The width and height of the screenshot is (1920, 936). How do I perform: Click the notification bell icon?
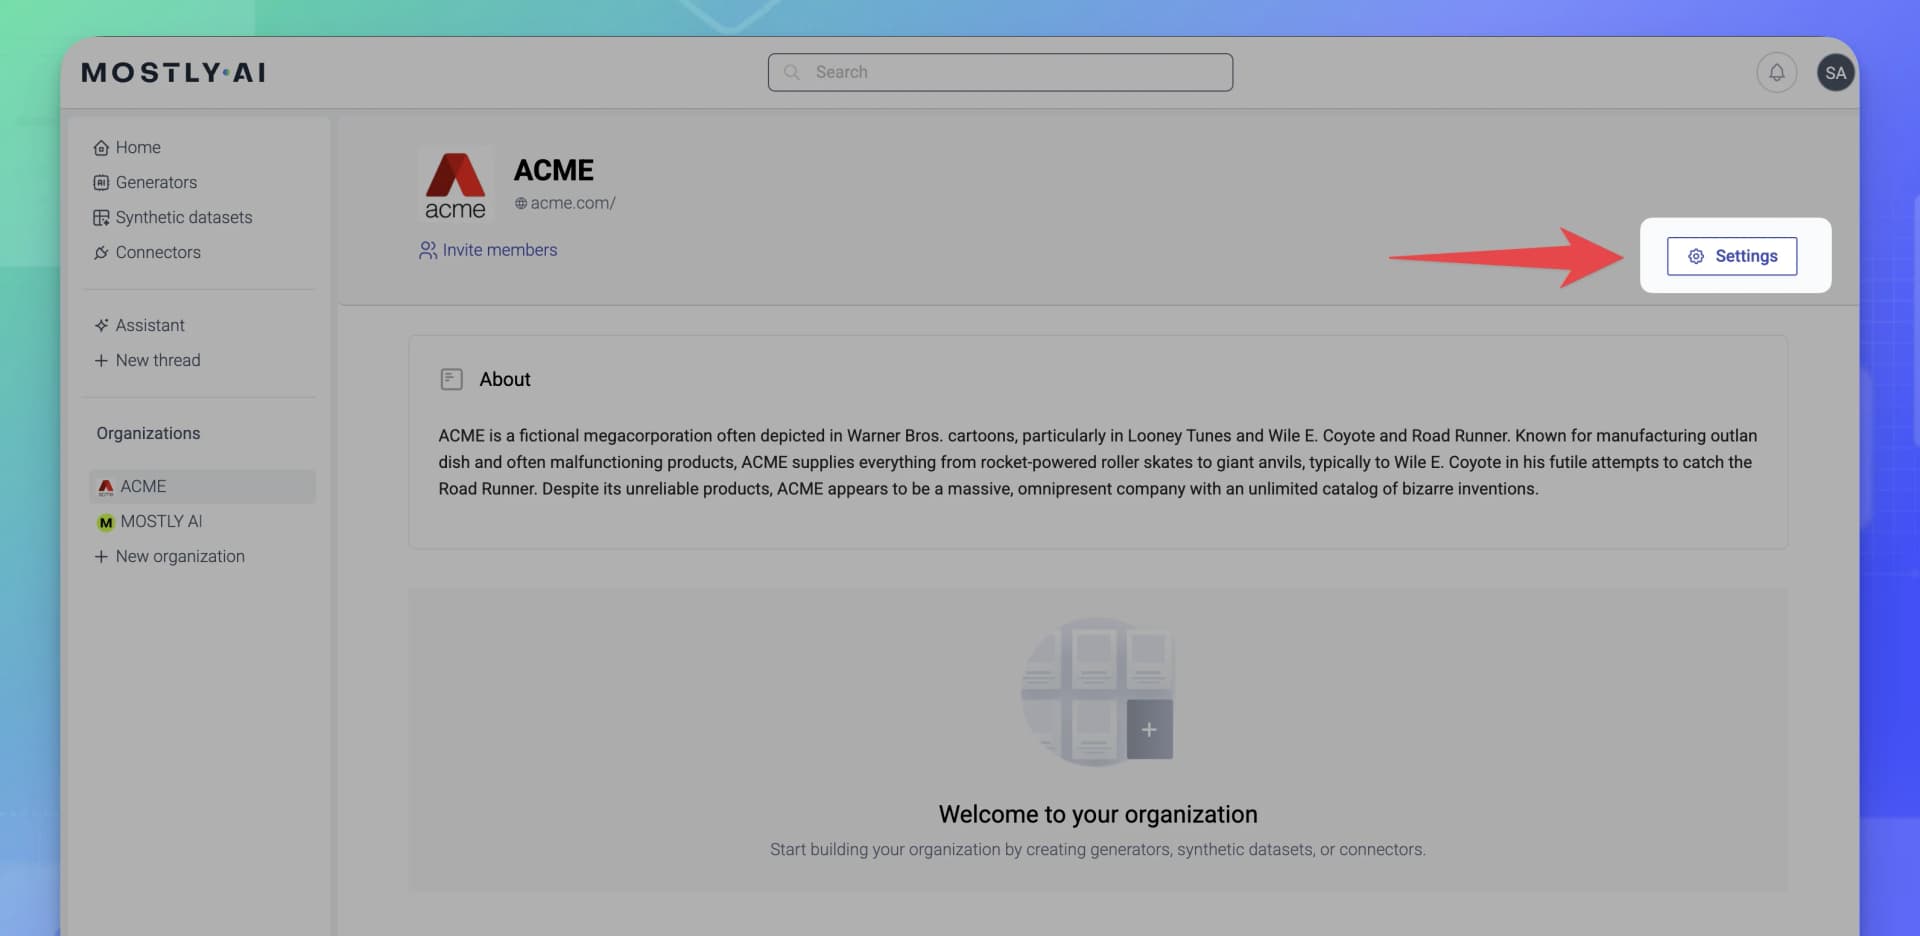[x=1776, y=72]
